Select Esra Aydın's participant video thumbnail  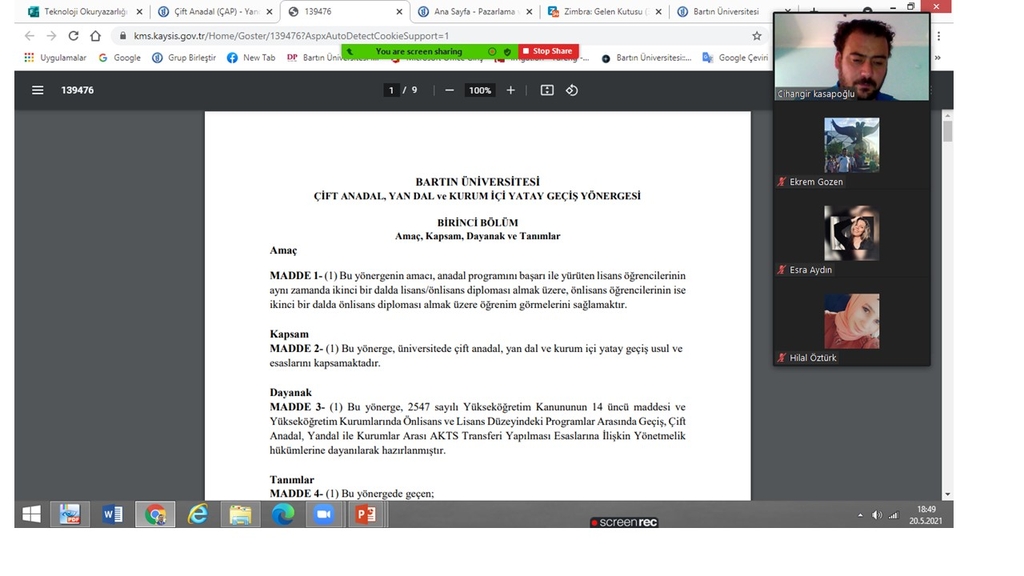click(x=851, y=233)
